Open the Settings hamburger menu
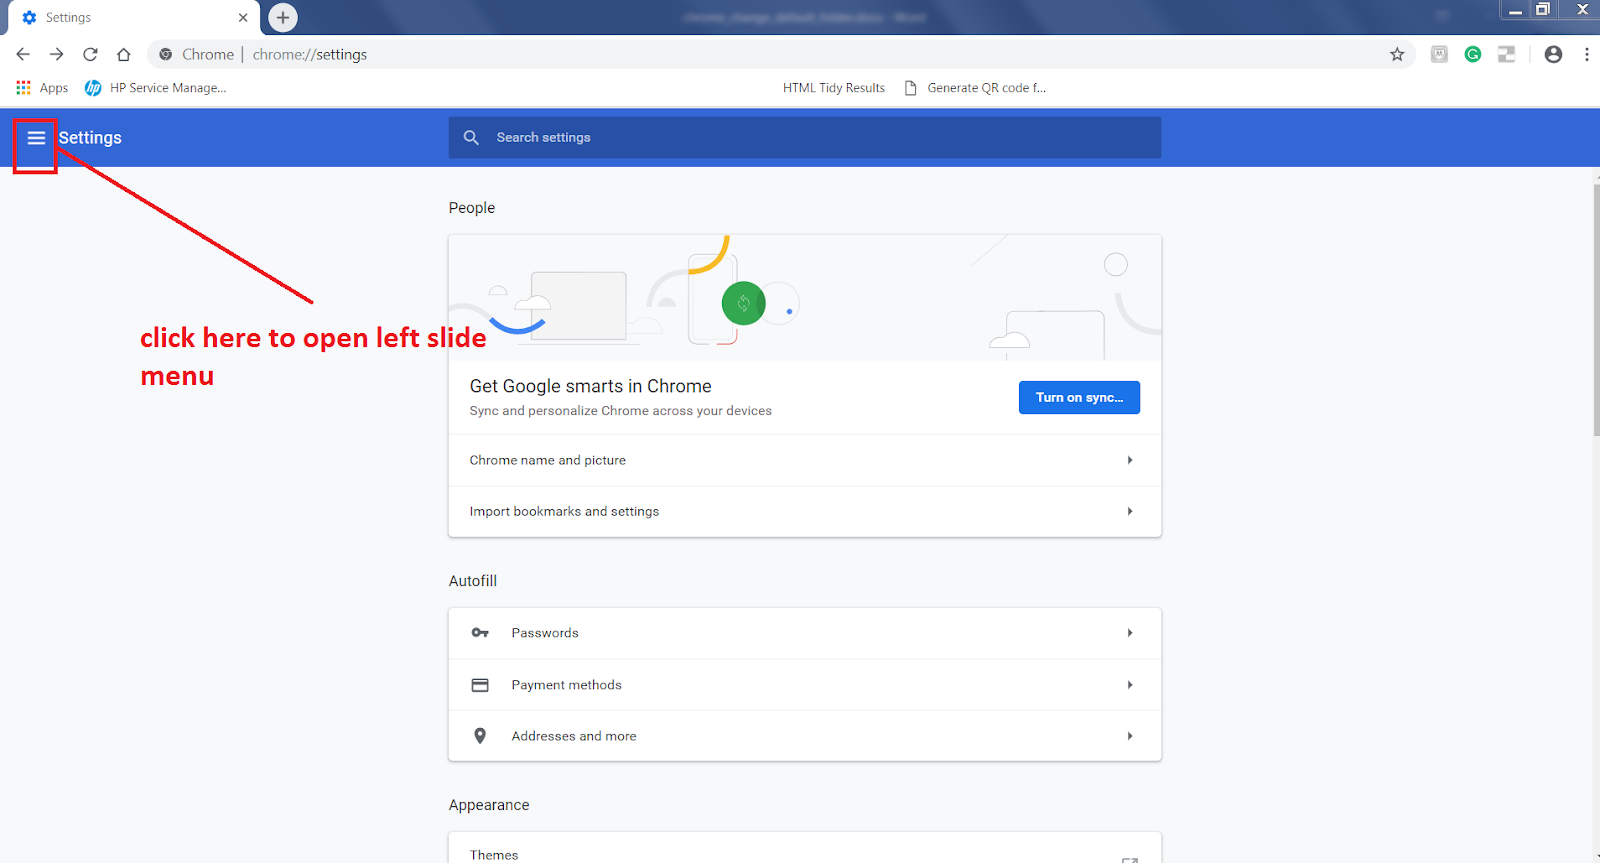Screen dimensions: 1600x863 click(x=36, y=138)
